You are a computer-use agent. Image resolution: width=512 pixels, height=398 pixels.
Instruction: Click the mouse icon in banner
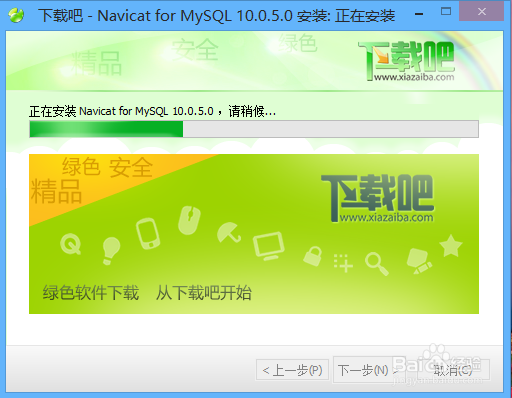tap(189, 220)
